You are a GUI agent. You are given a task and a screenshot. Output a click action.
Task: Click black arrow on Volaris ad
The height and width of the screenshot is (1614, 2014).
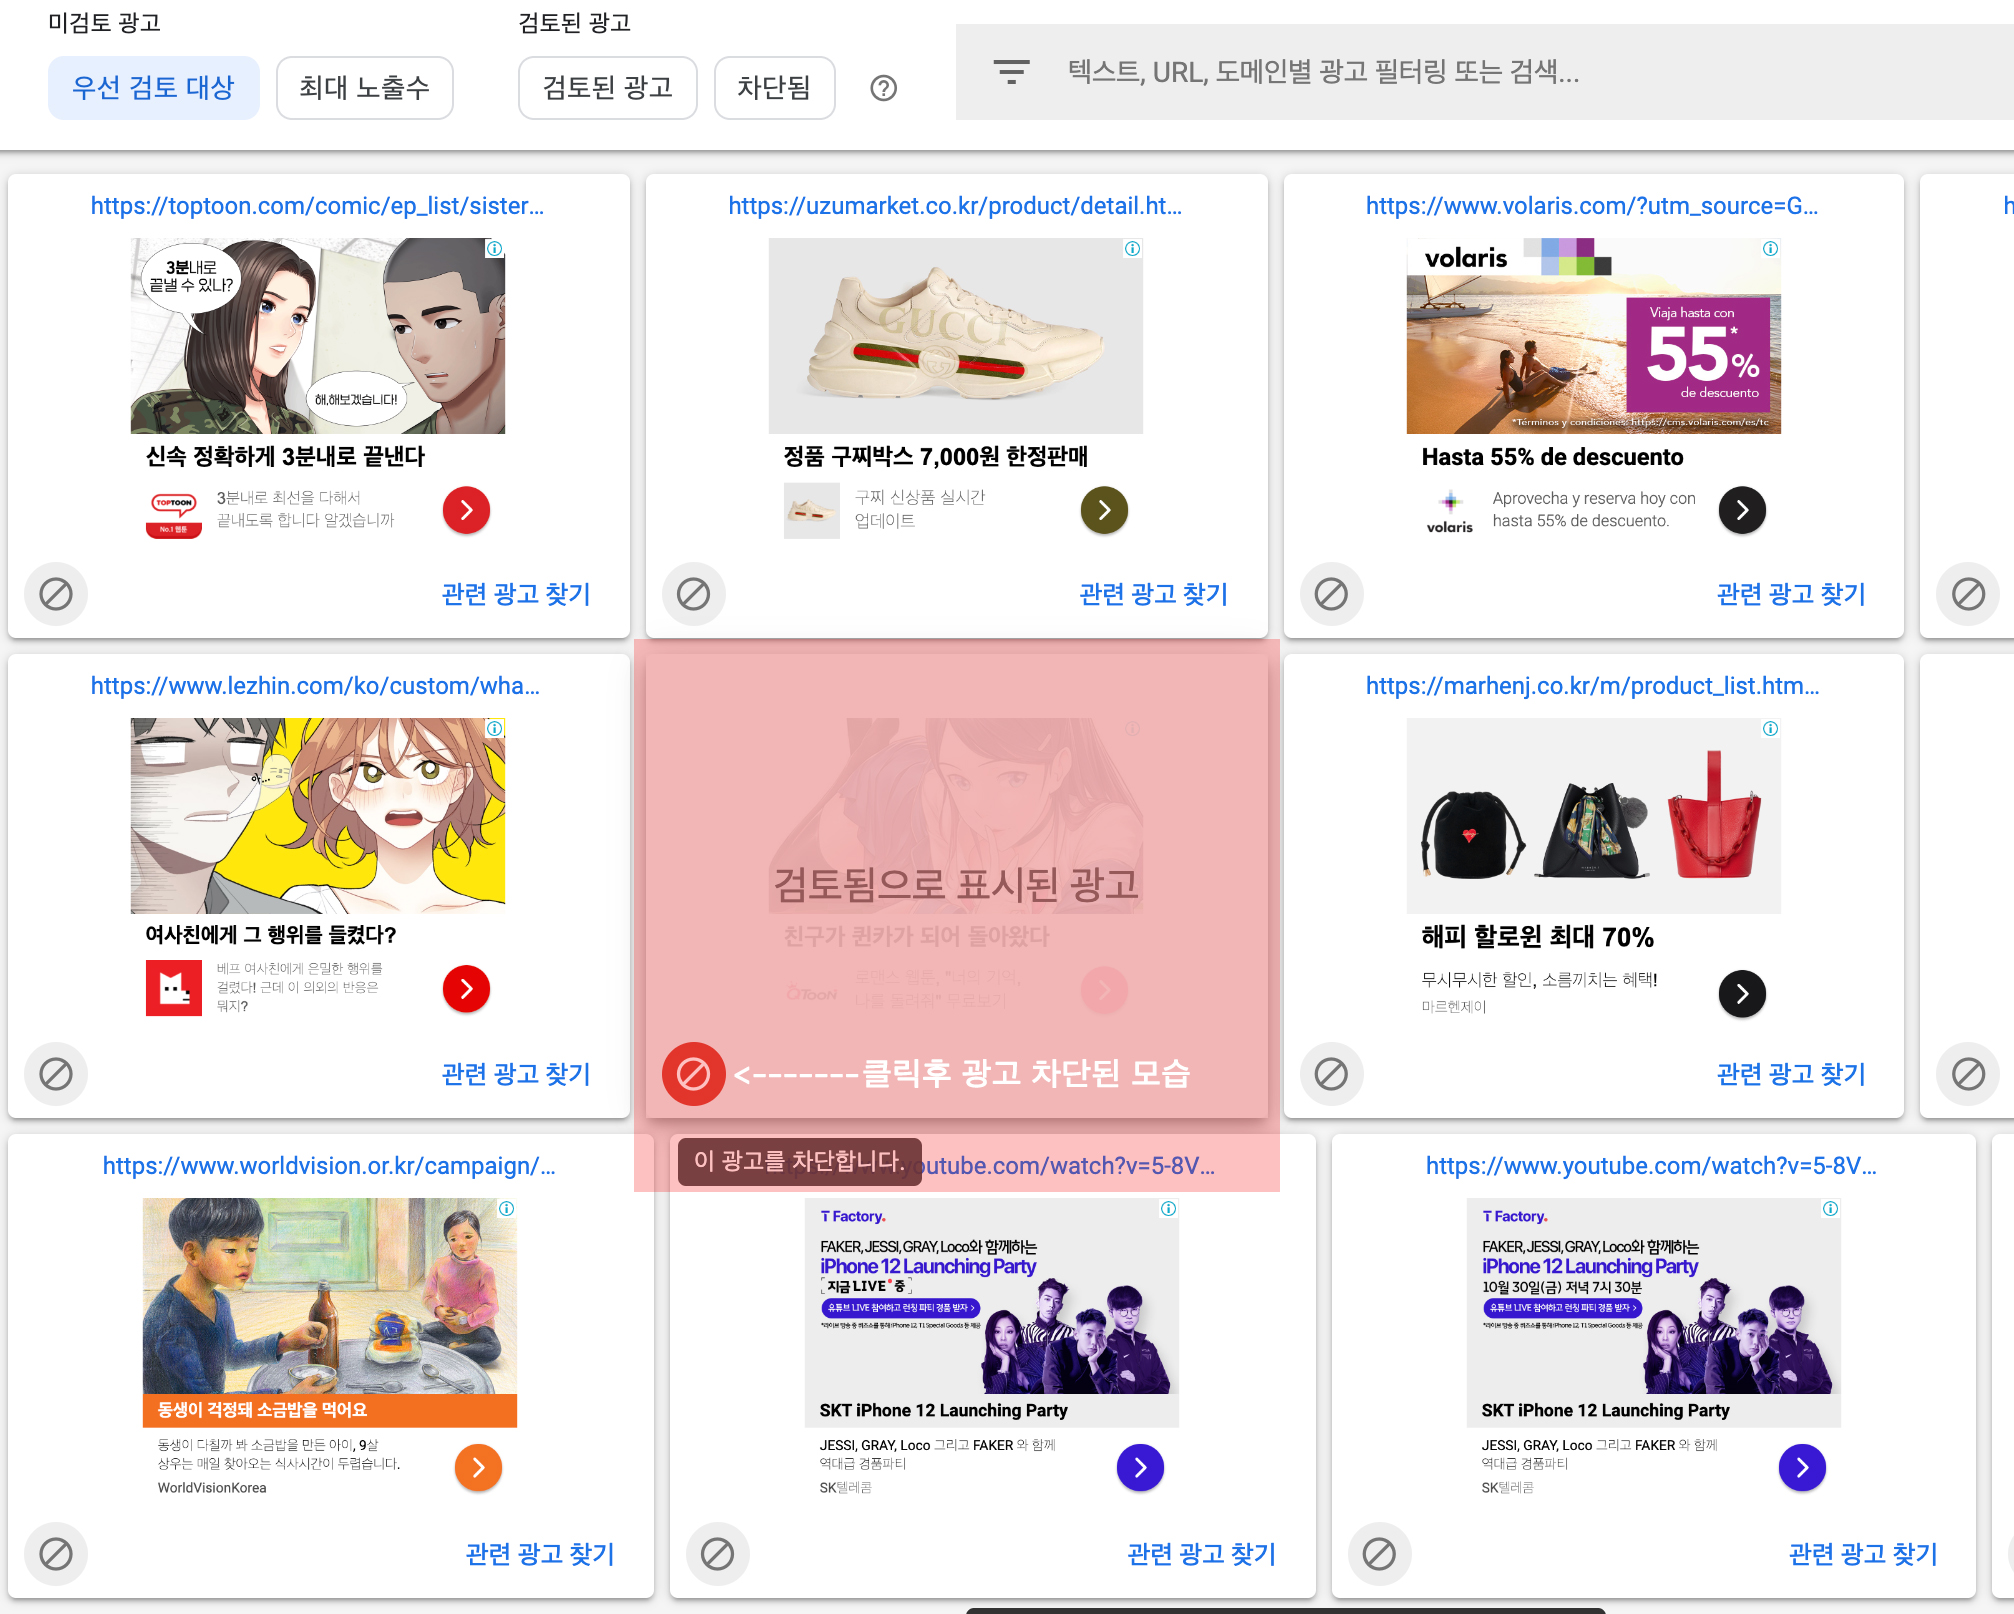[1742, 510]
